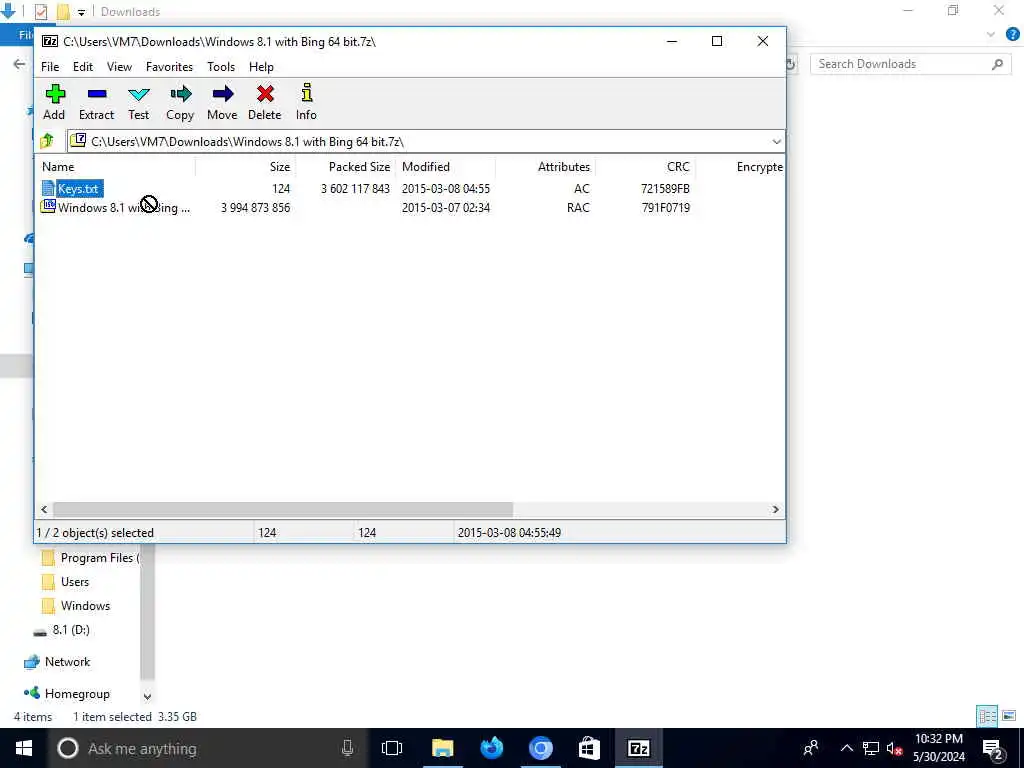Open the View menu
Image resolution: width=1024 pixels, height=768 pixels.
(x=120, y=67)
